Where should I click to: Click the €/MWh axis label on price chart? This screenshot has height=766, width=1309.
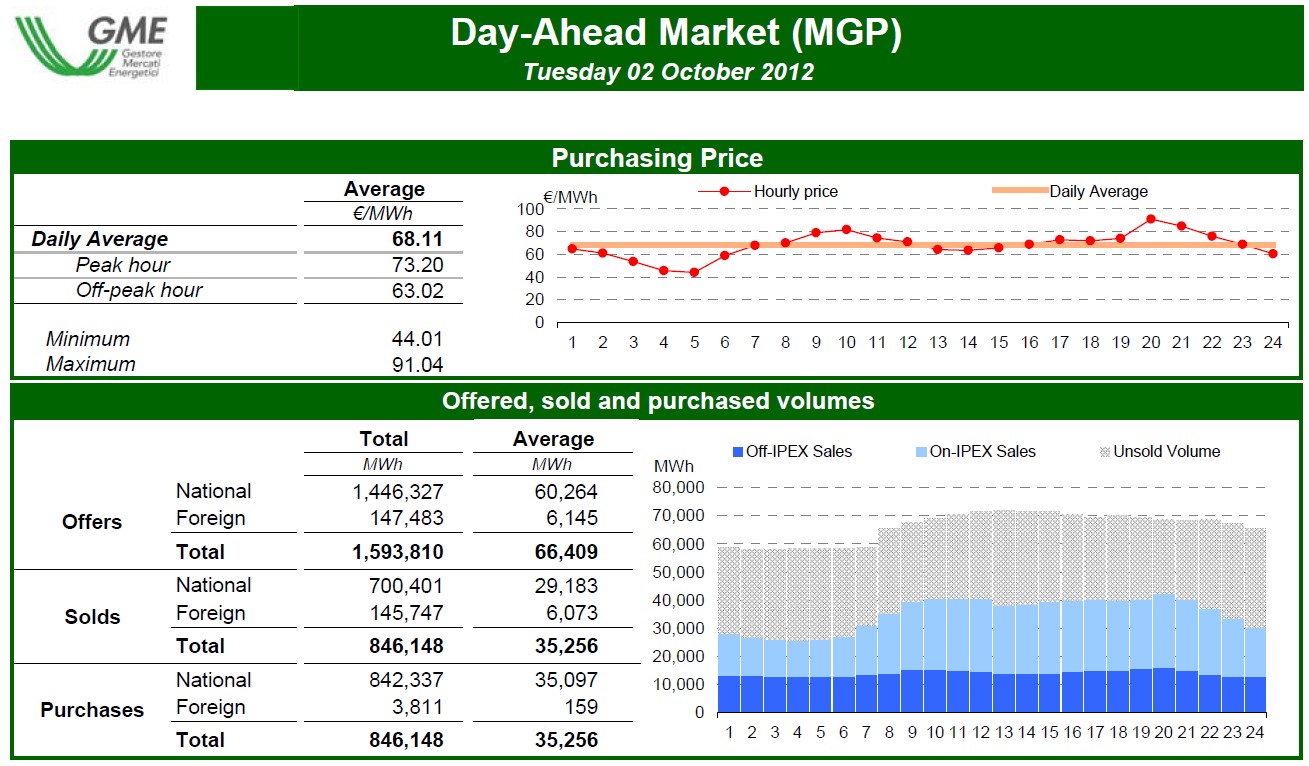570,198
